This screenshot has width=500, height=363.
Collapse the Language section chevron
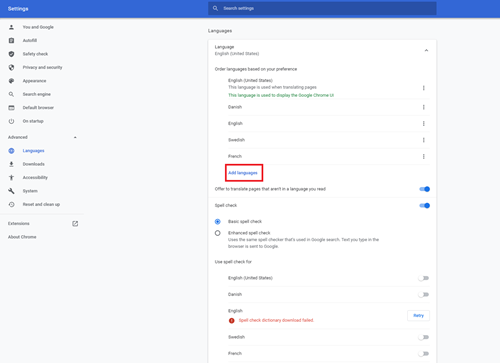point(426,50)
